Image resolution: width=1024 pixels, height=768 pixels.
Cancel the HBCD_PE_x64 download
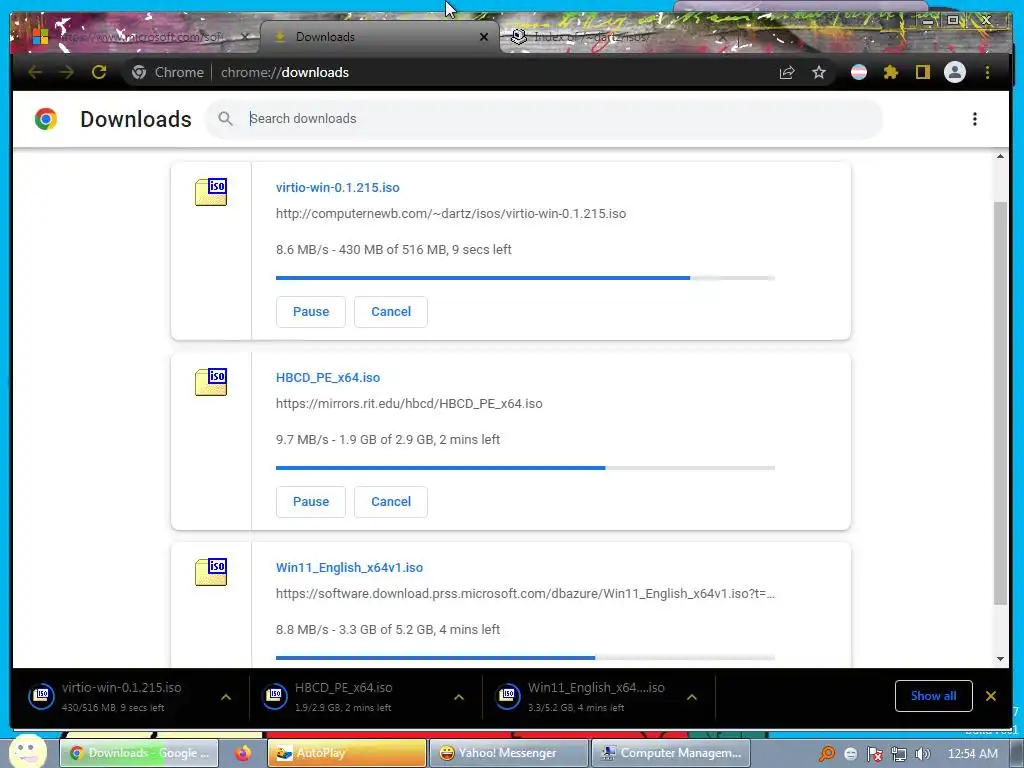391,502
